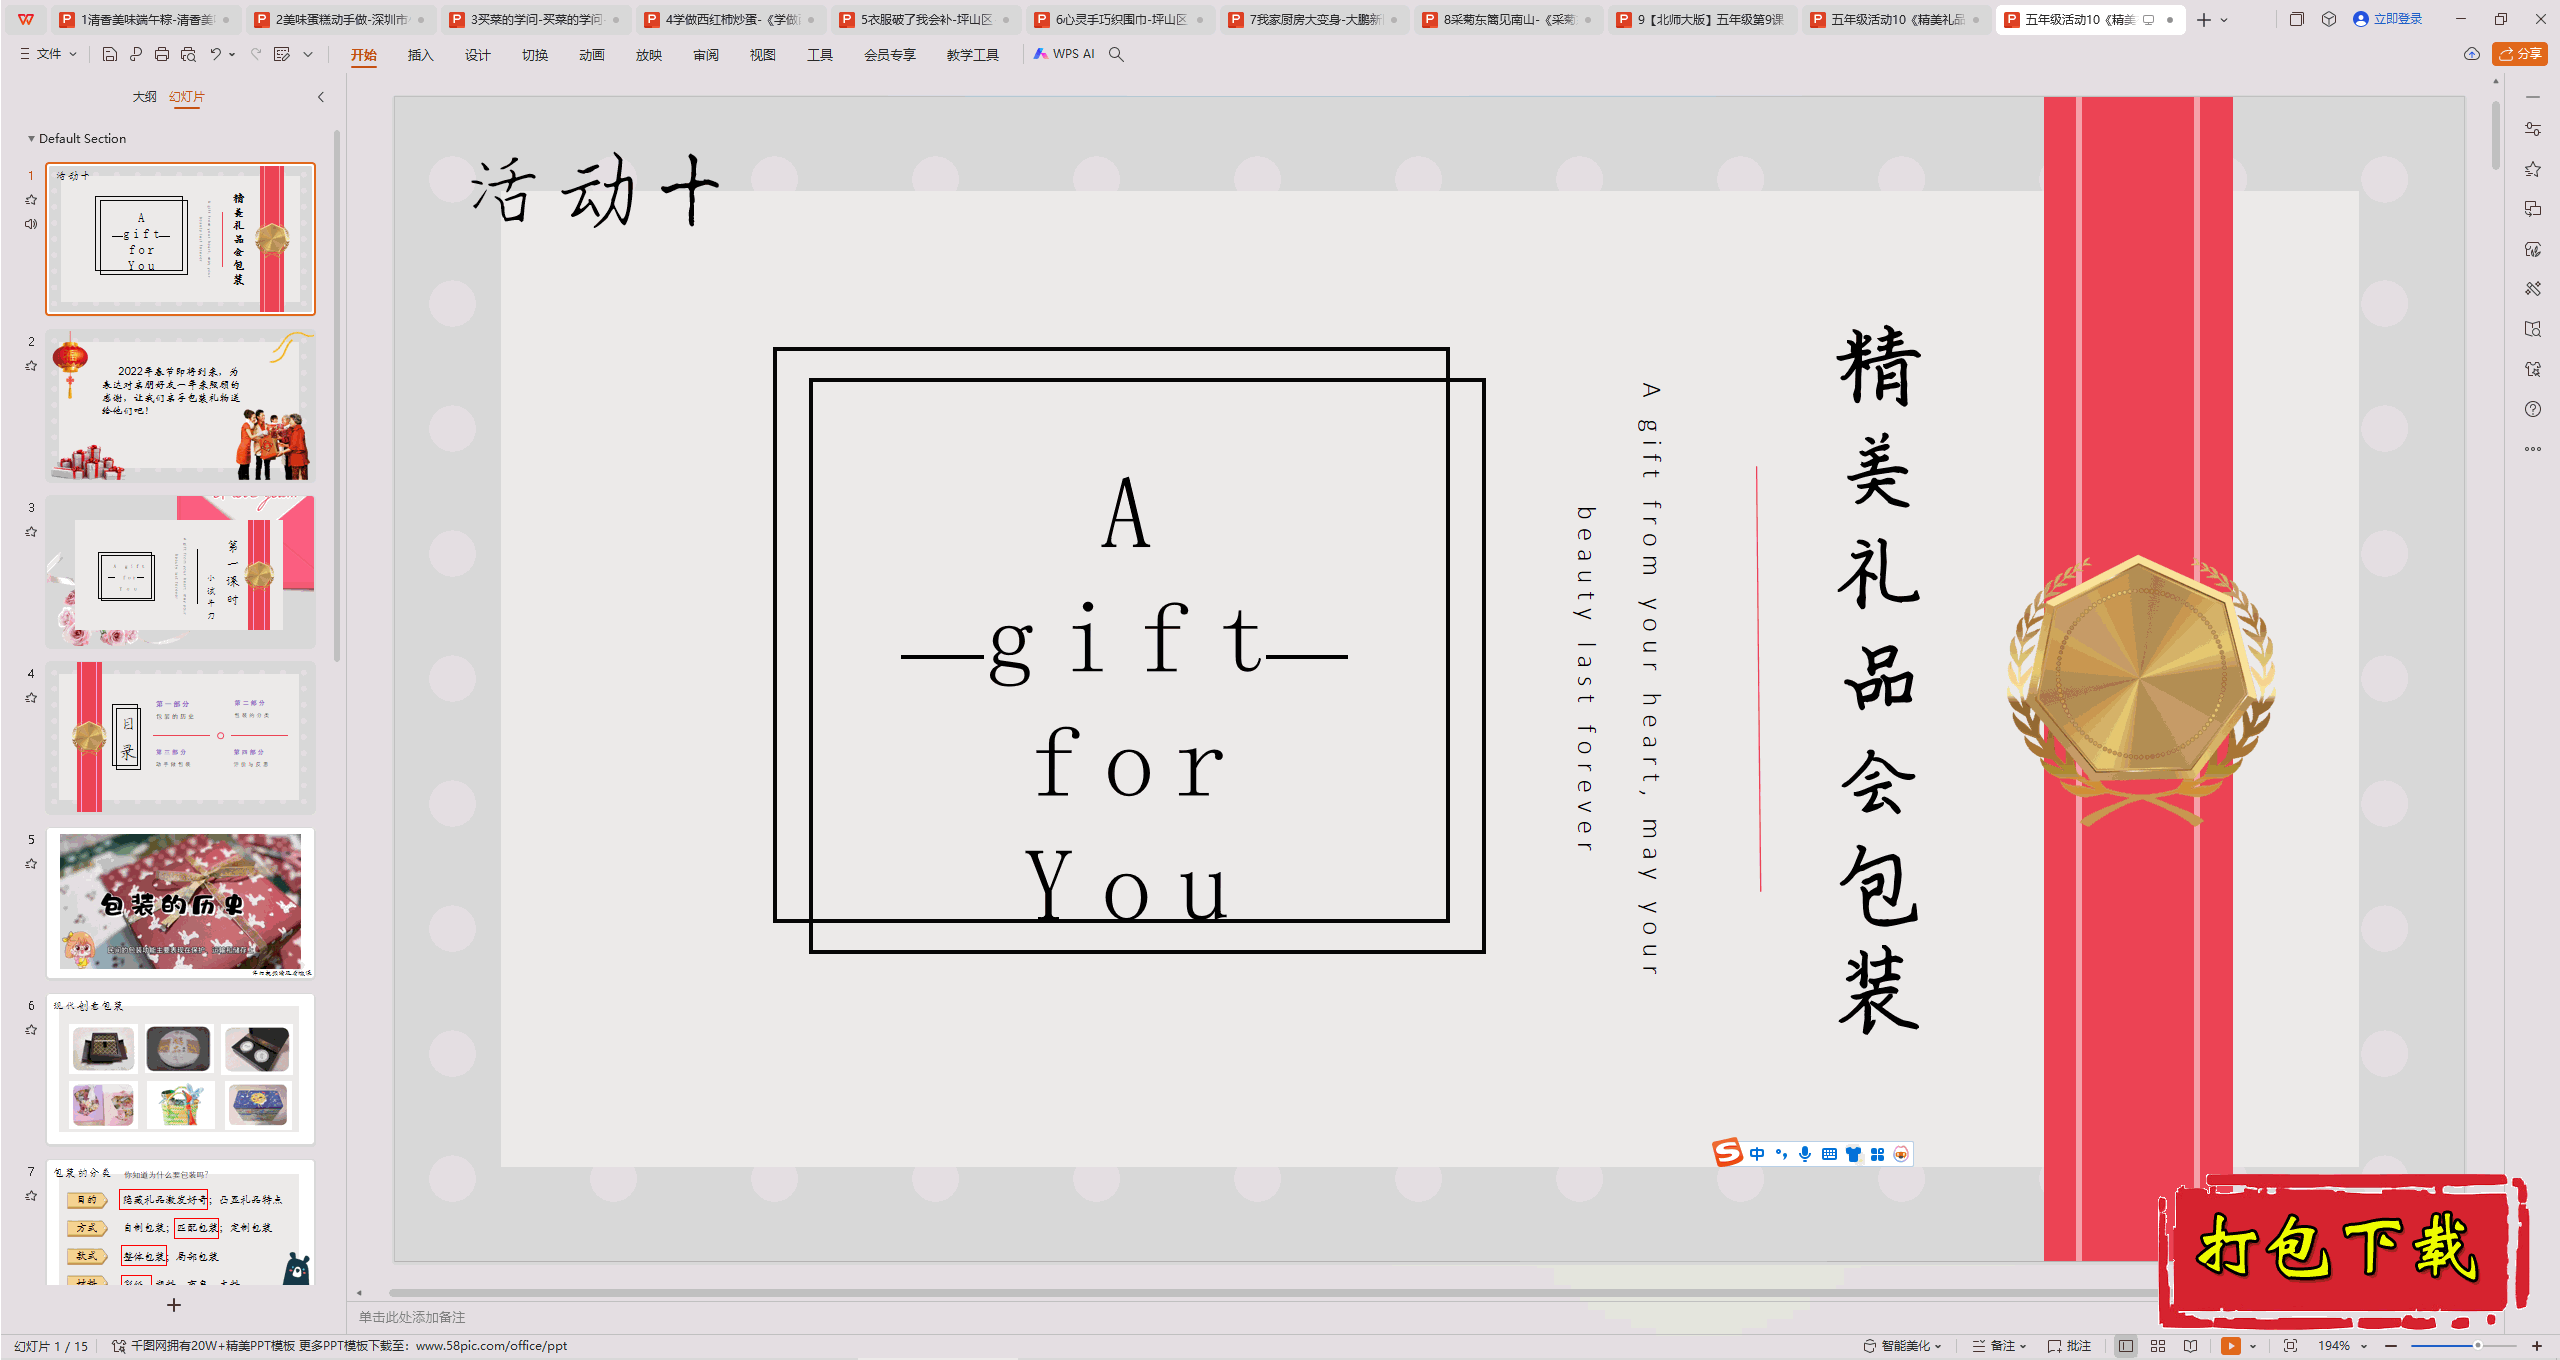Click the vertical scrollbar of slide editor

pos(2496,135)
